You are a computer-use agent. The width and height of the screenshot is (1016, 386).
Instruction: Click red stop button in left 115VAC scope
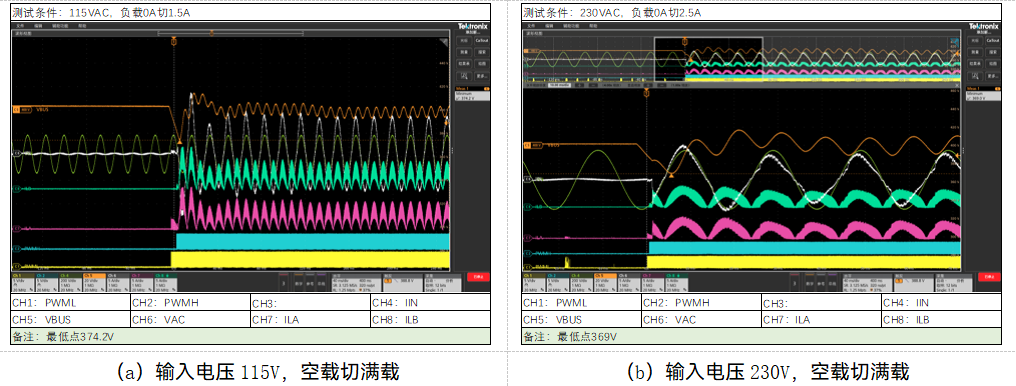click(478, 277)
